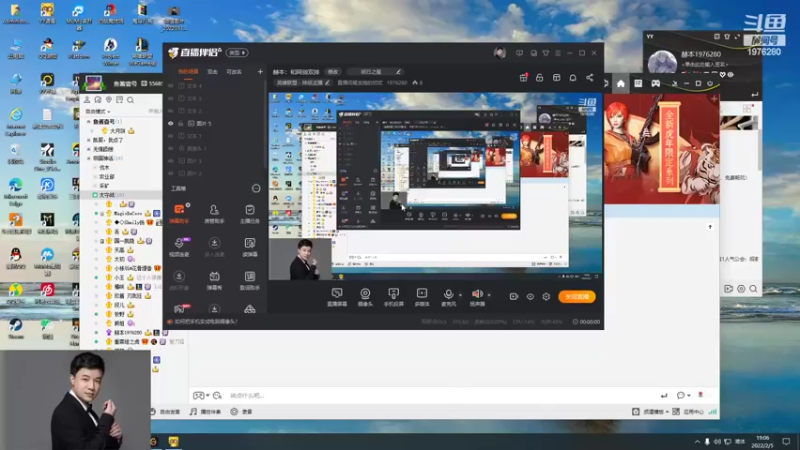Click the home icon in YY window

620,84
